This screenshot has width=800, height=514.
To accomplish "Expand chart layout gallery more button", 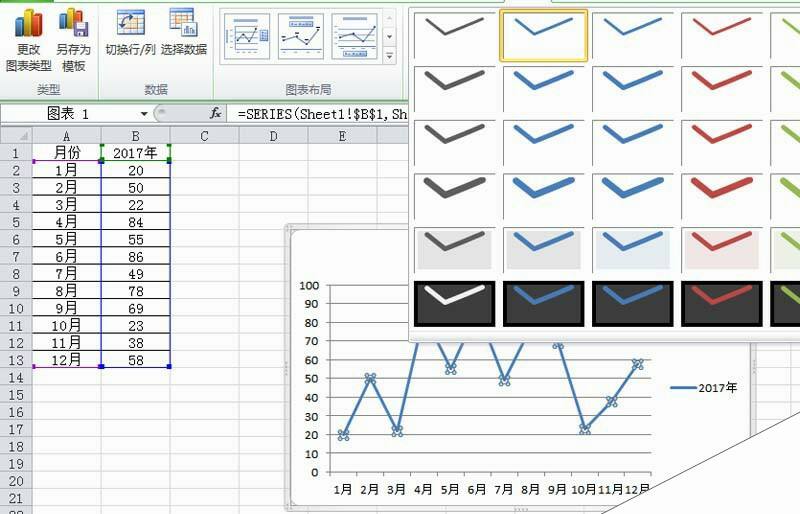I will (x=389, y=55).
